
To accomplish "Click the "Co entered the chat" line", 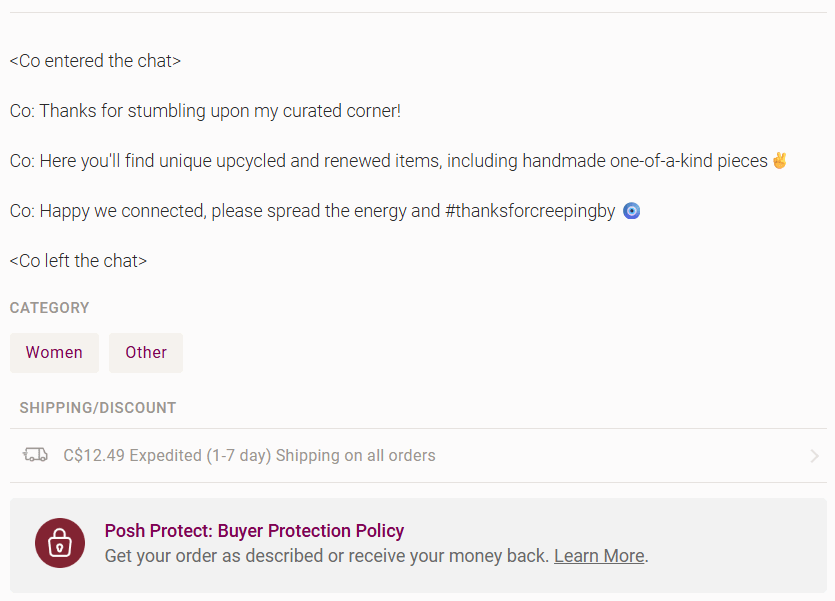I will [x=95, y=61].
